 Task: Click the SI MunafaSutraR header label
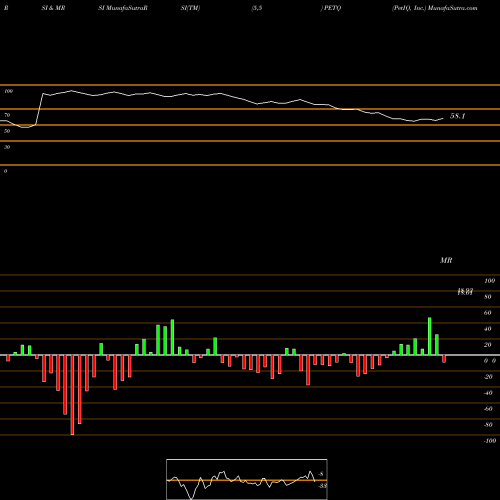click(123, 8)
